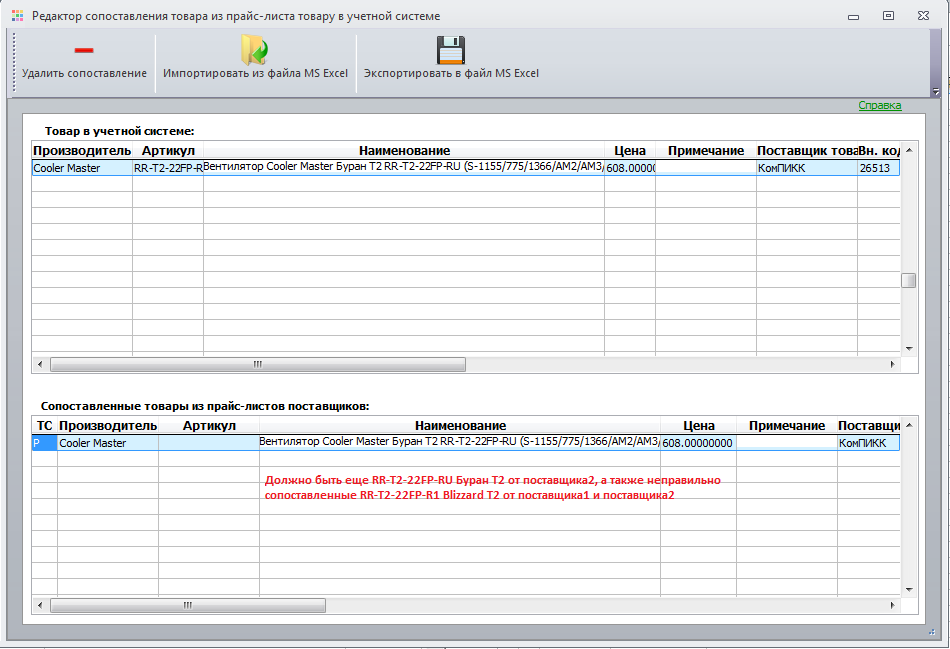Viewport: 950px width, 649px height.
Task: Click 'Импортировать из файла MS Excel' label
Action: click(255, 73)
